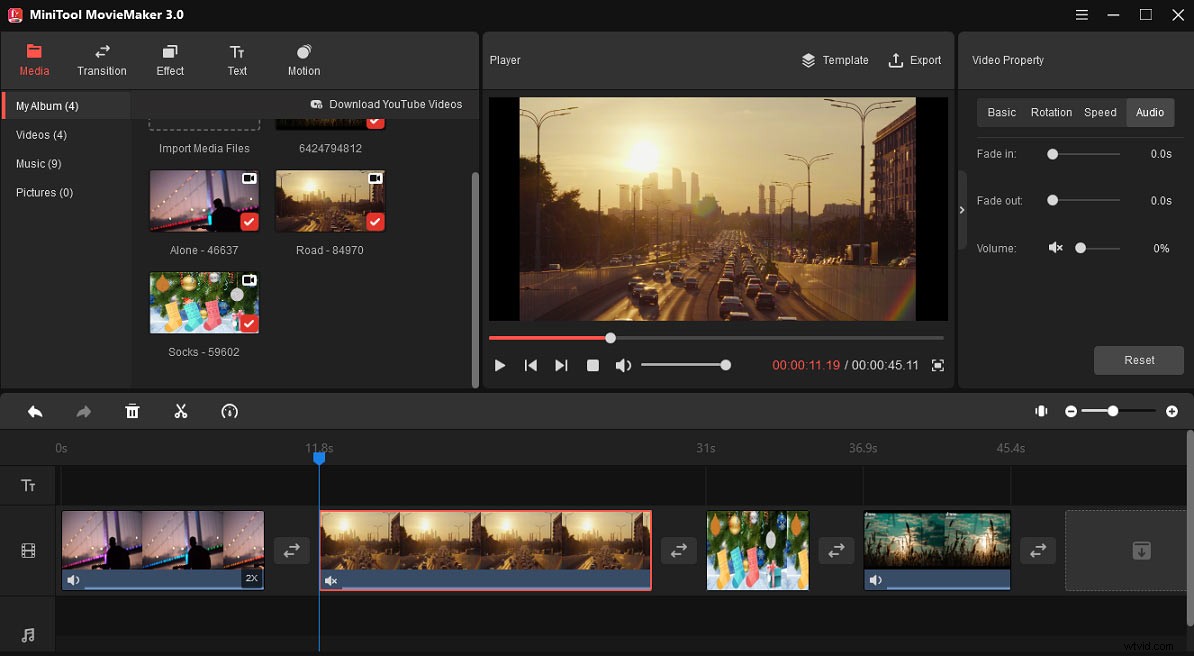The image size is (1194, 656).
Task: Zoom in on the timeline with the plus icon
Action: click(x=1173, y=410)
